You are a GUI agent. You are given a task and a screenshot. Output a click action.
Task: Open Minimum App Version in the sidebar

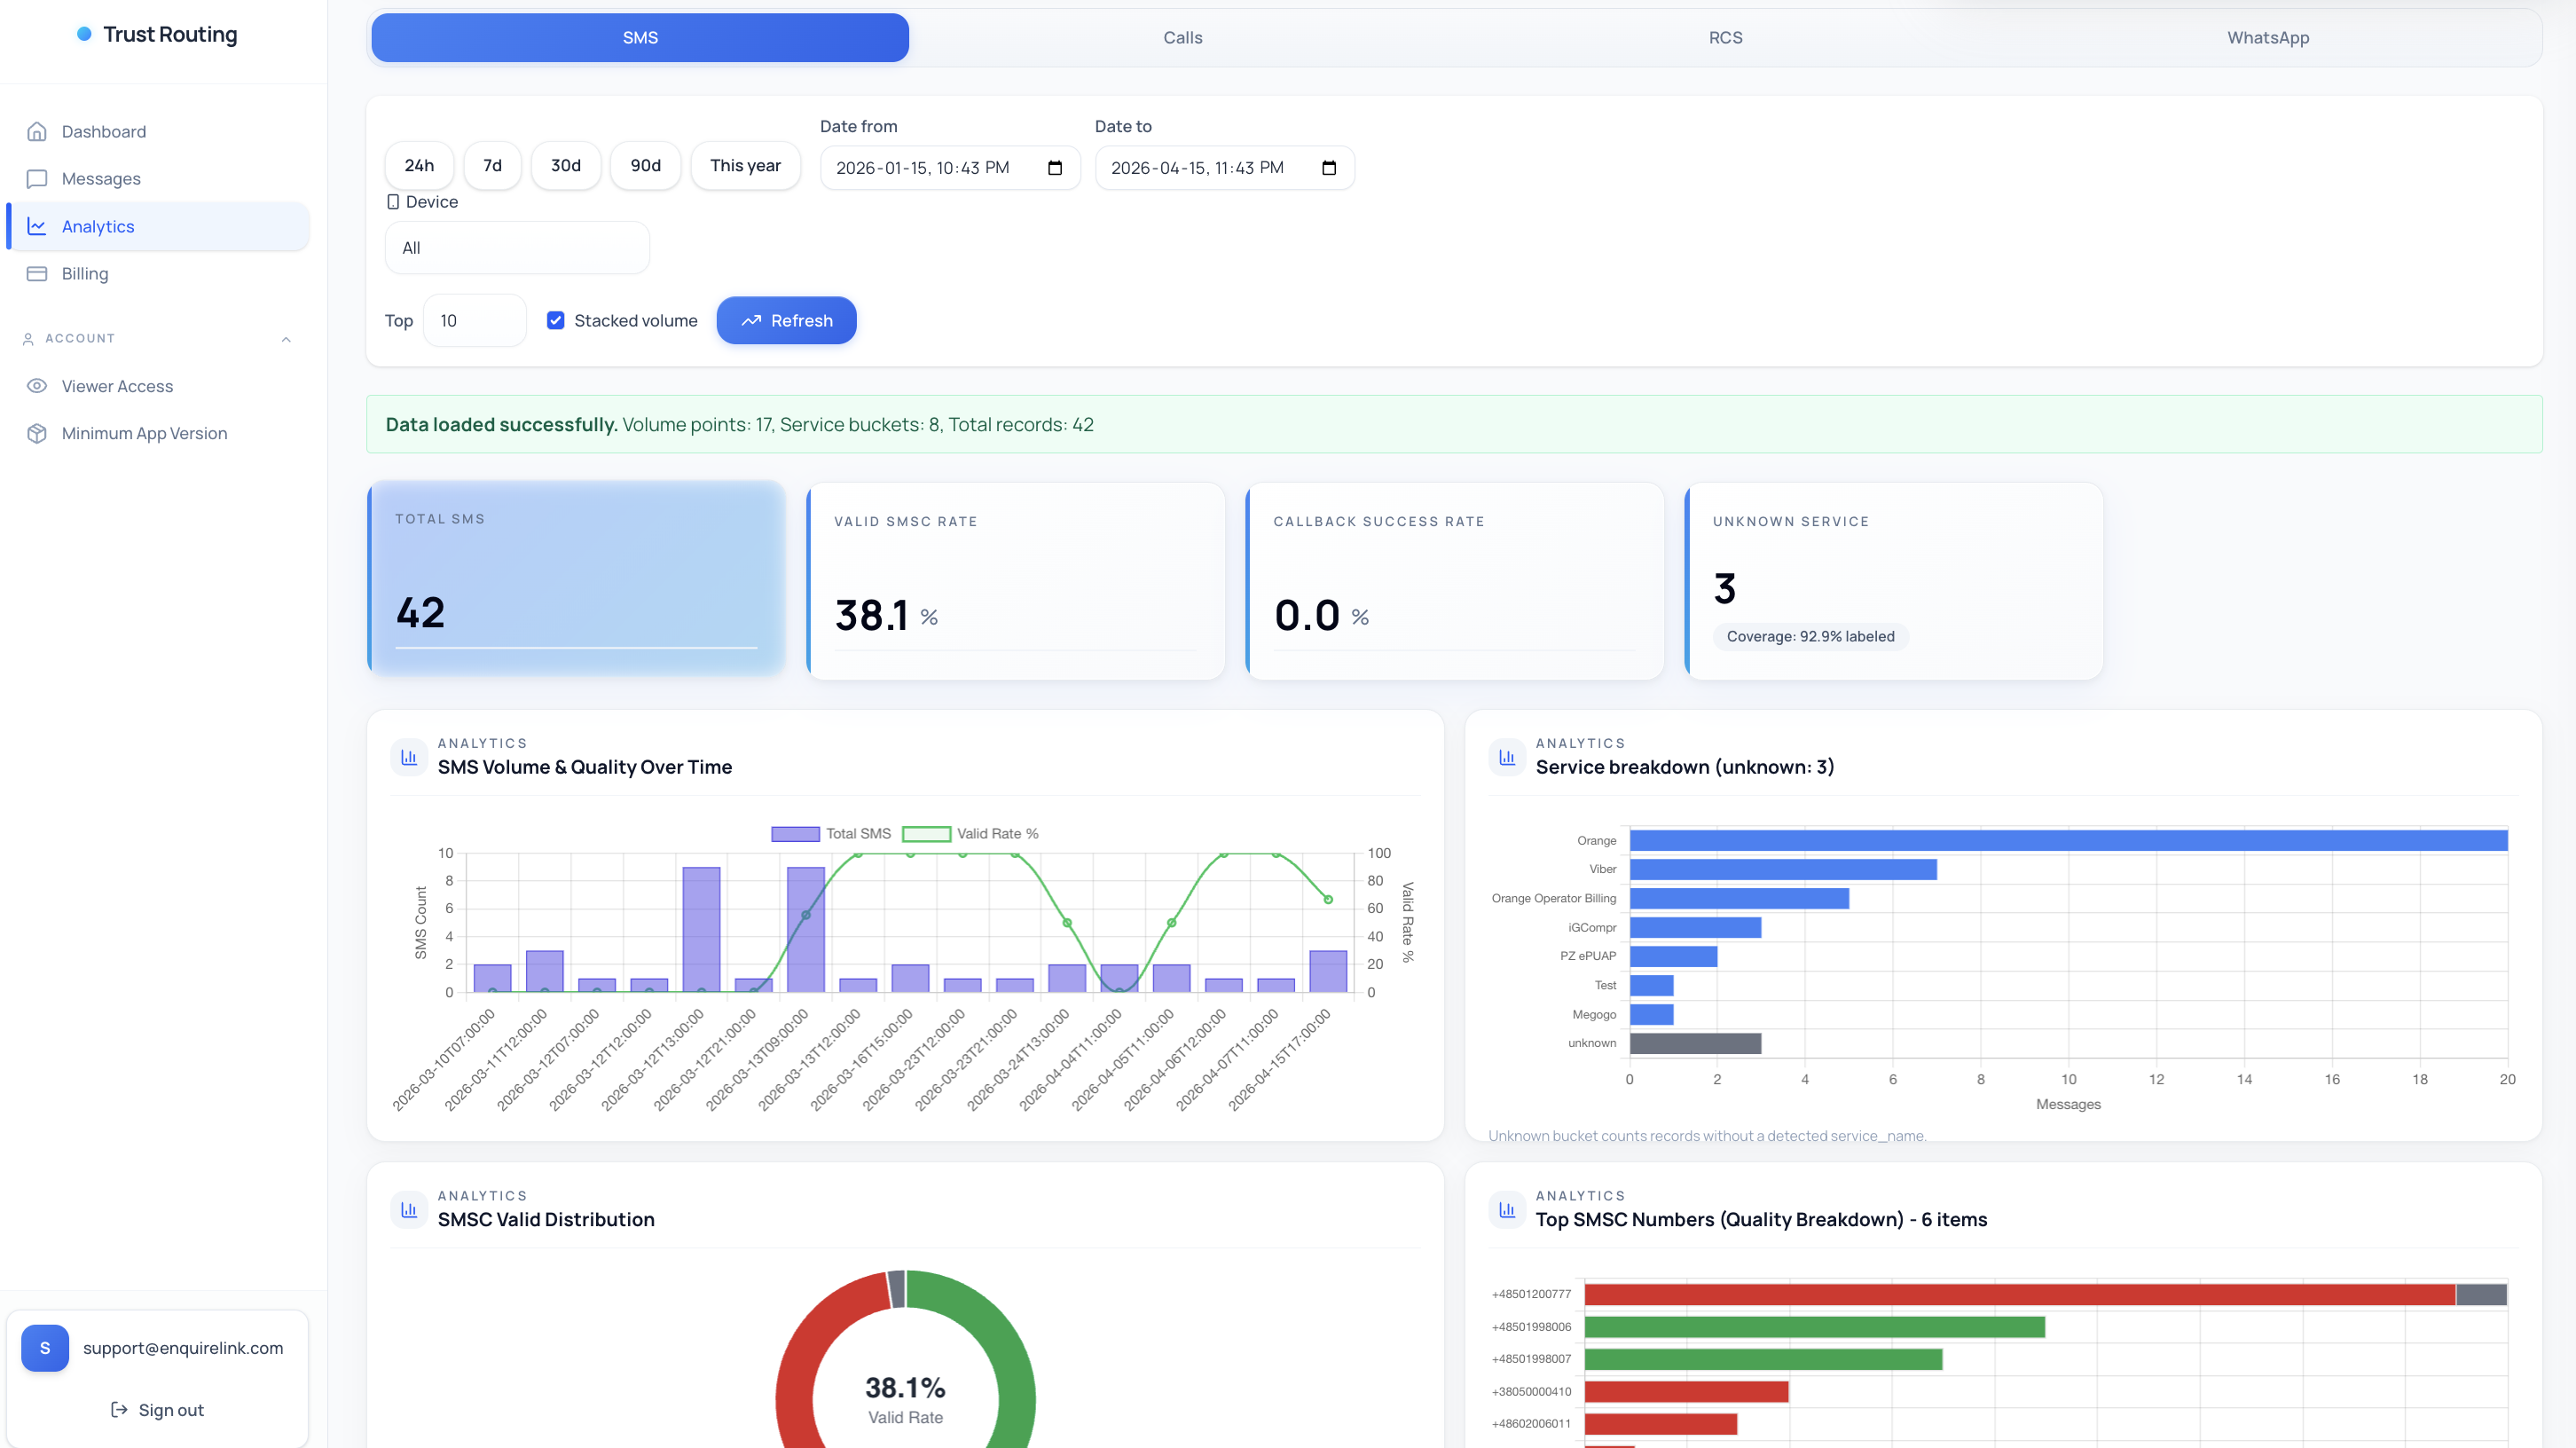[x=158, y=433]
